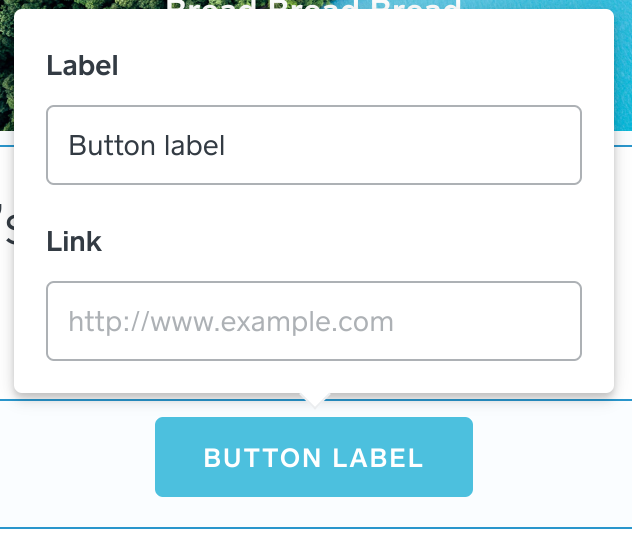Select the "Bread Bread Bread" banner heading
The width and height of the screenshot is (632, 546).
point(313,6)
